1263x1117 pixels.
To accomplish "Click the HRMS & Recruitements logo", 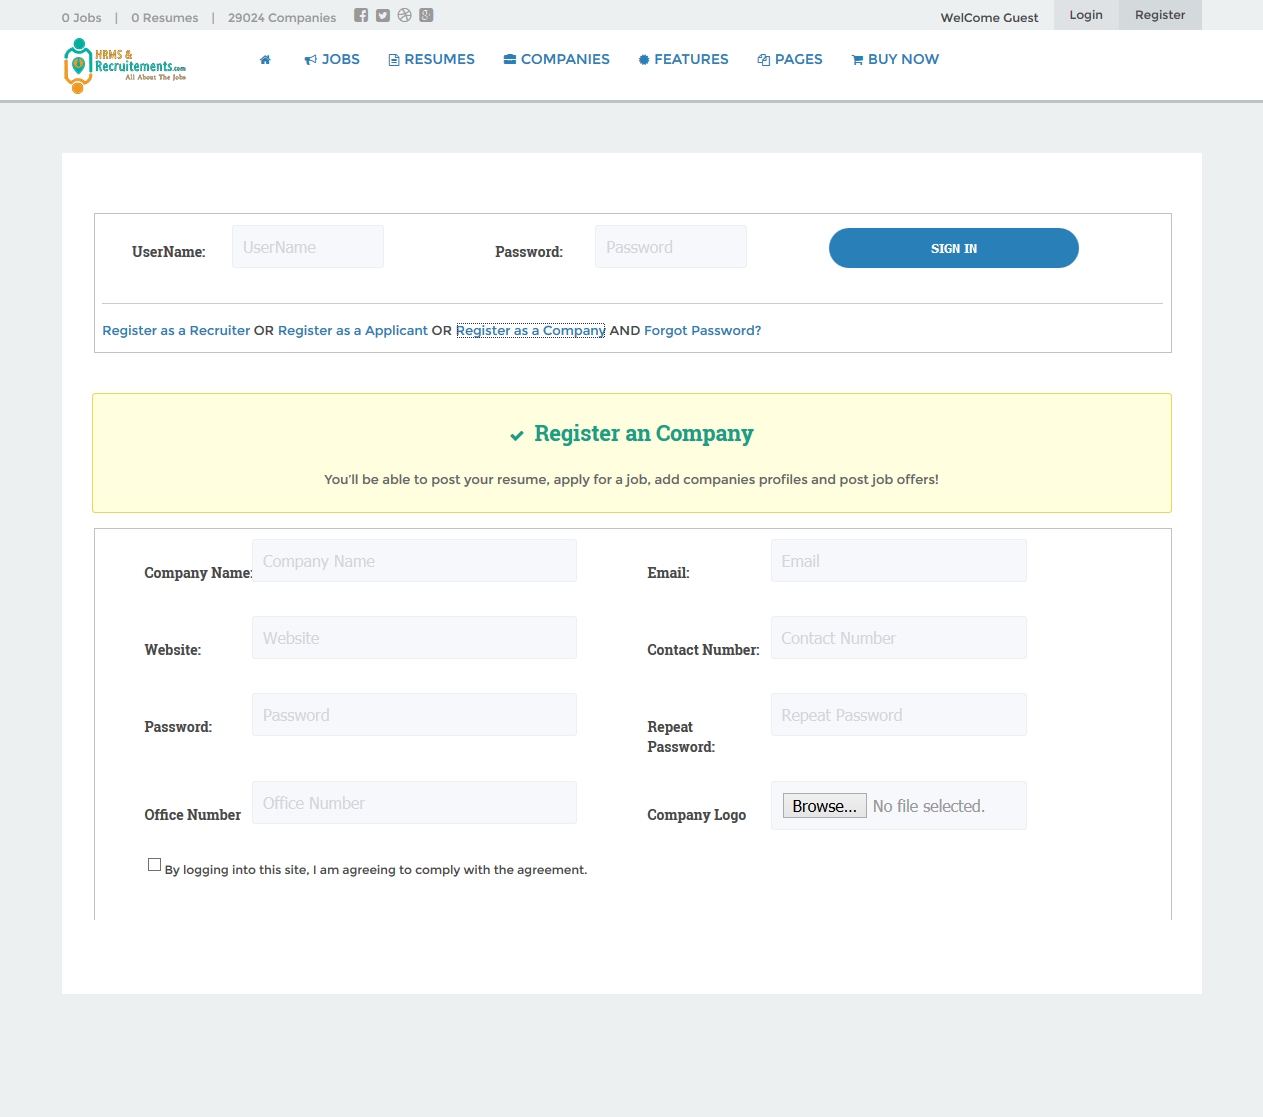I will tap(124, 66).
